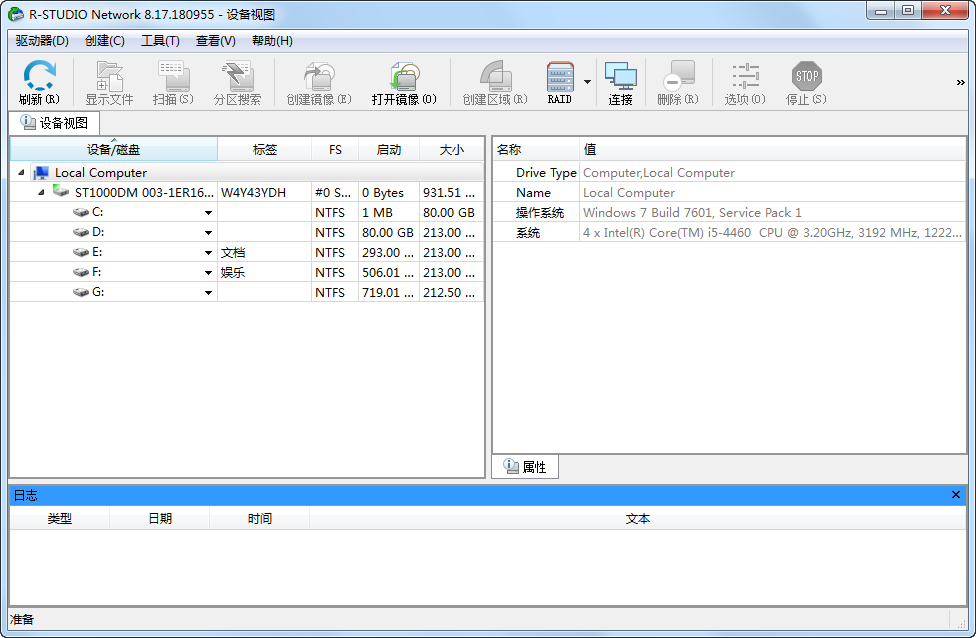Screen dimensions: 976x638
Task: Expand the toolbar overflow chevron
Action: click(x=960, y=83)
